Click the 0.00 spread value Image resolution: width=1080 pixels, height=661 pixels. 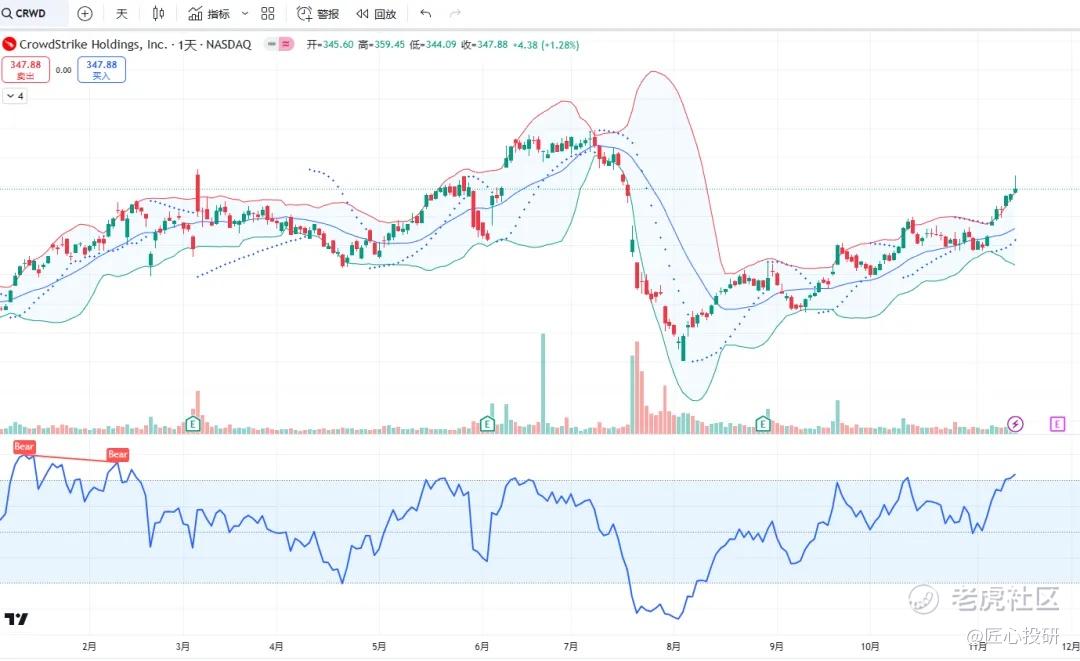63,70
